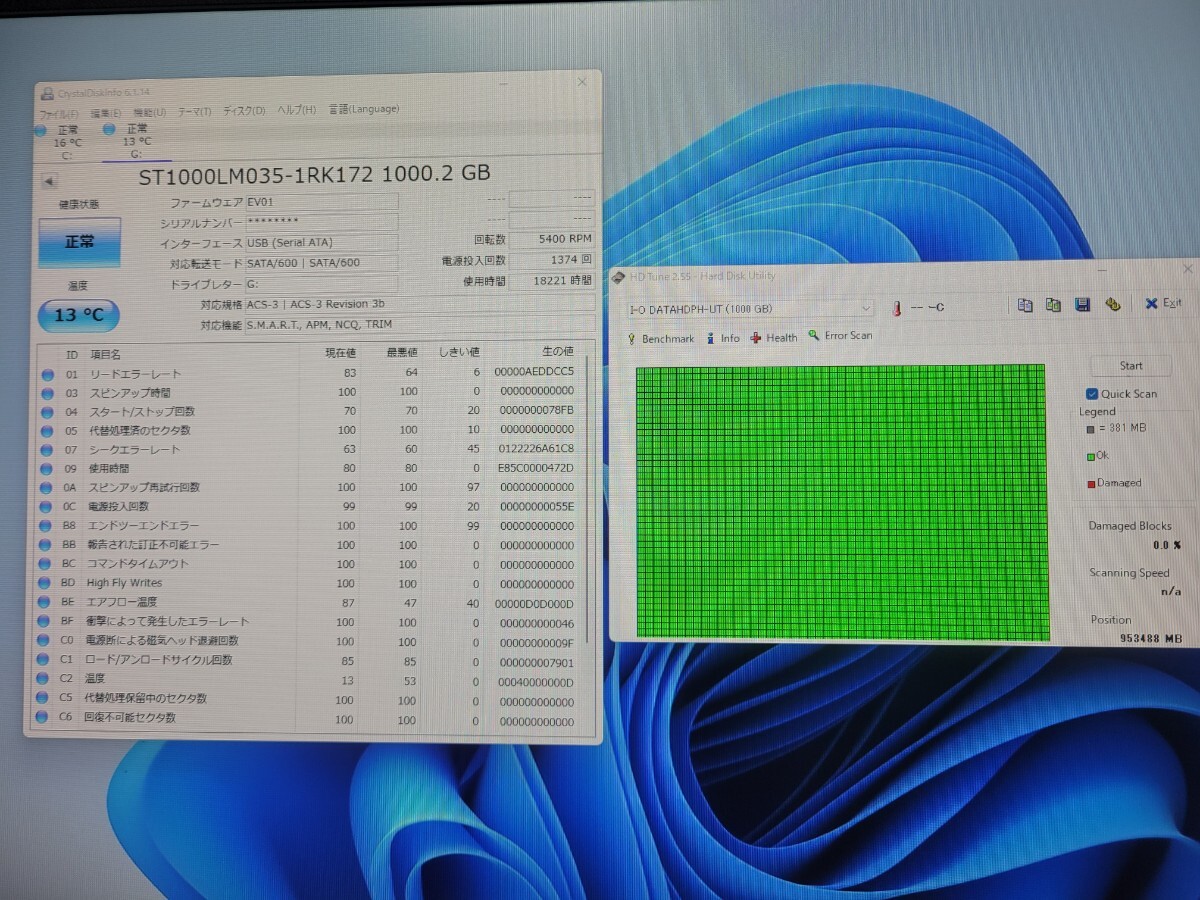
Task: Switch to the Error Scan tab
Action: [x=840, y=336]
